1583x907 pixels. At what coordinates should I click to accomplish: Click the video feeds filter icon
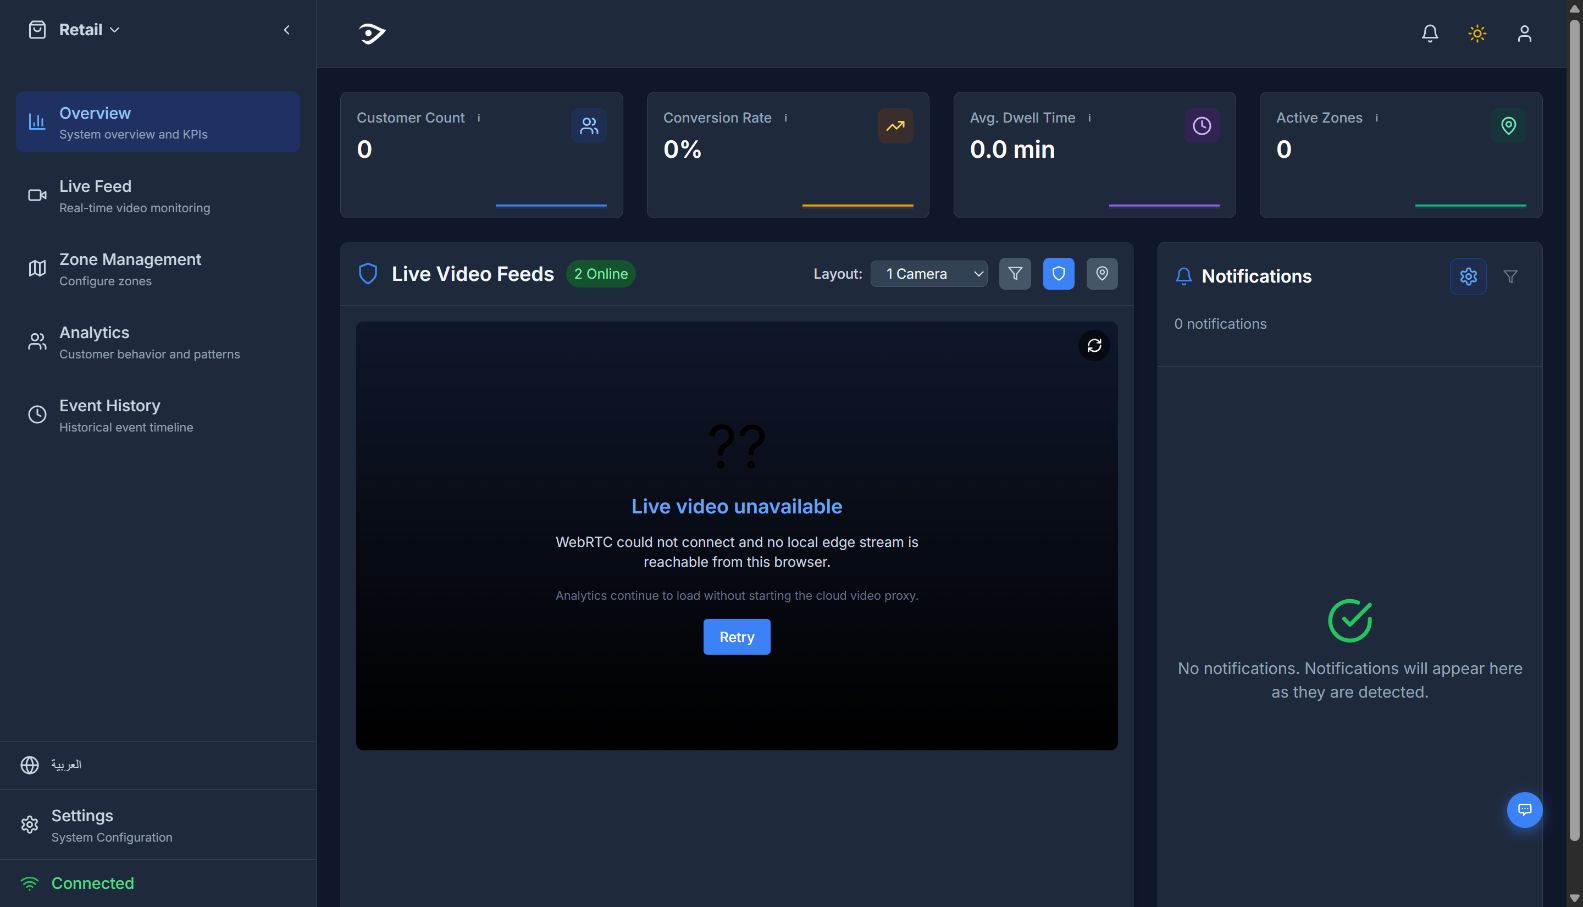click(1015, 274)
